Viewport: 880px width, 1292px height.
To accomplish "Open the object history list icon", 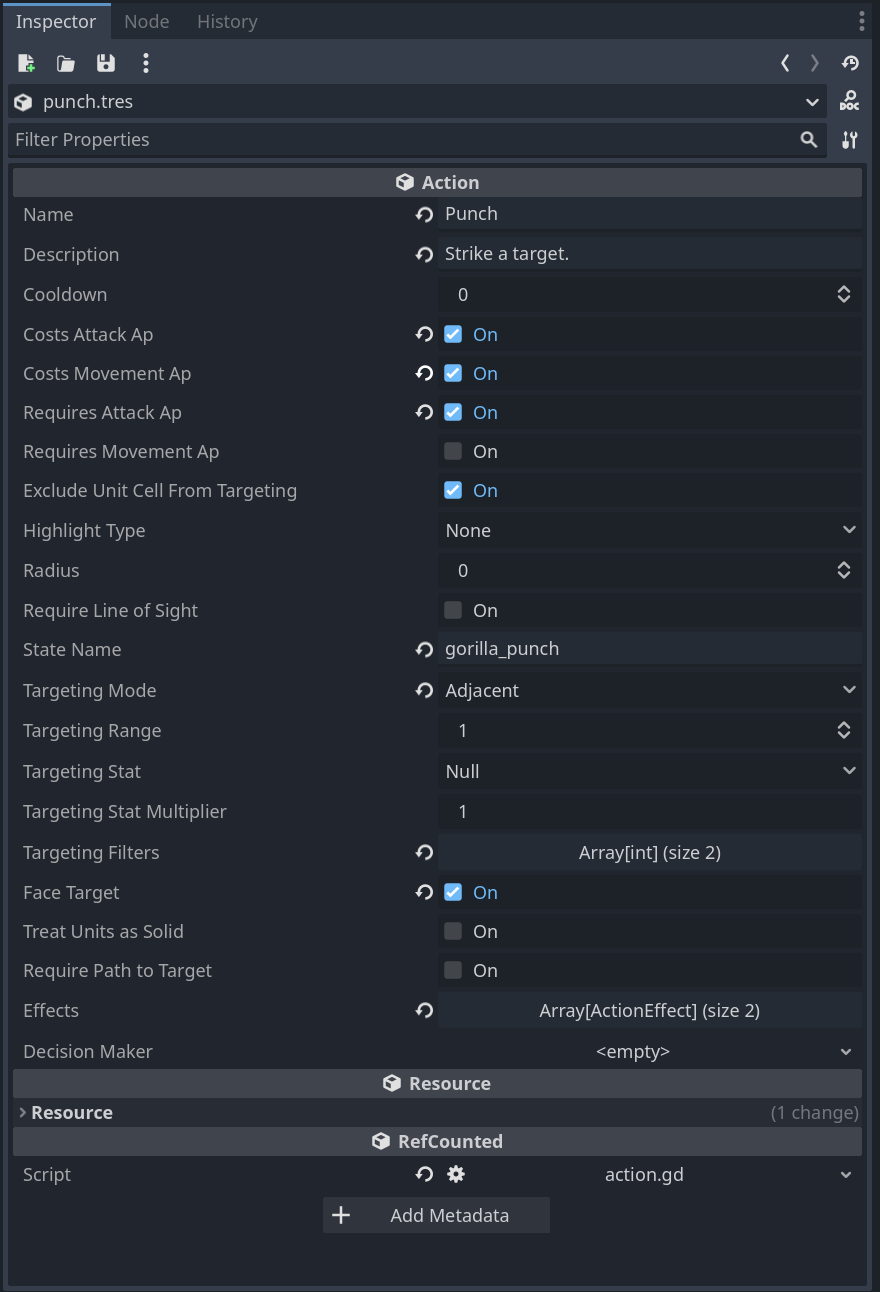I will [x=850, y=64].
